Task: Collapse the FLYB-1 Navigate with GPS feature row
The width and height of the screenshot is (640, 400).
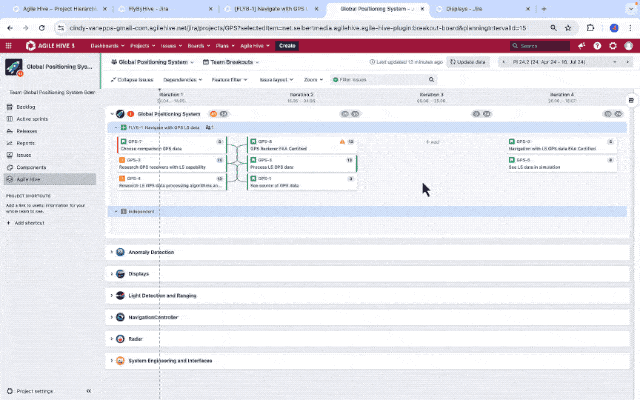Action: click(x=116, y=128)
